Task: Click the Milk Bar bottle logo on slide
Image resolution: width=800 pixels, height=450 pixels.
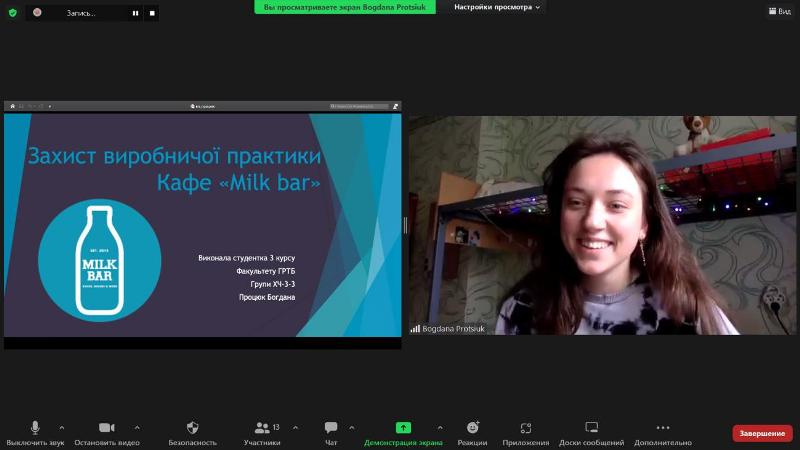Action: click(99, 260)
